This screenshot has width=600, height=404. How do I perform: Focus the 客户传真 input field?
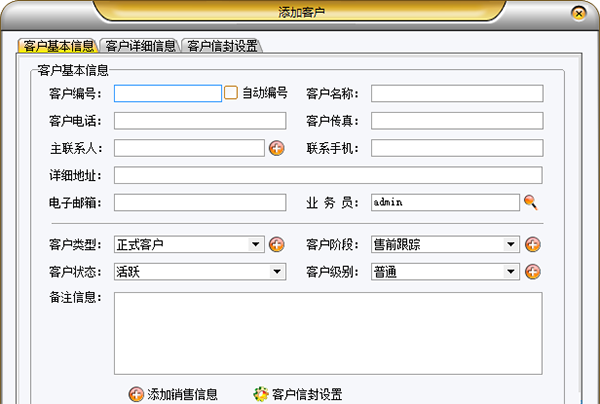point(457,121)
